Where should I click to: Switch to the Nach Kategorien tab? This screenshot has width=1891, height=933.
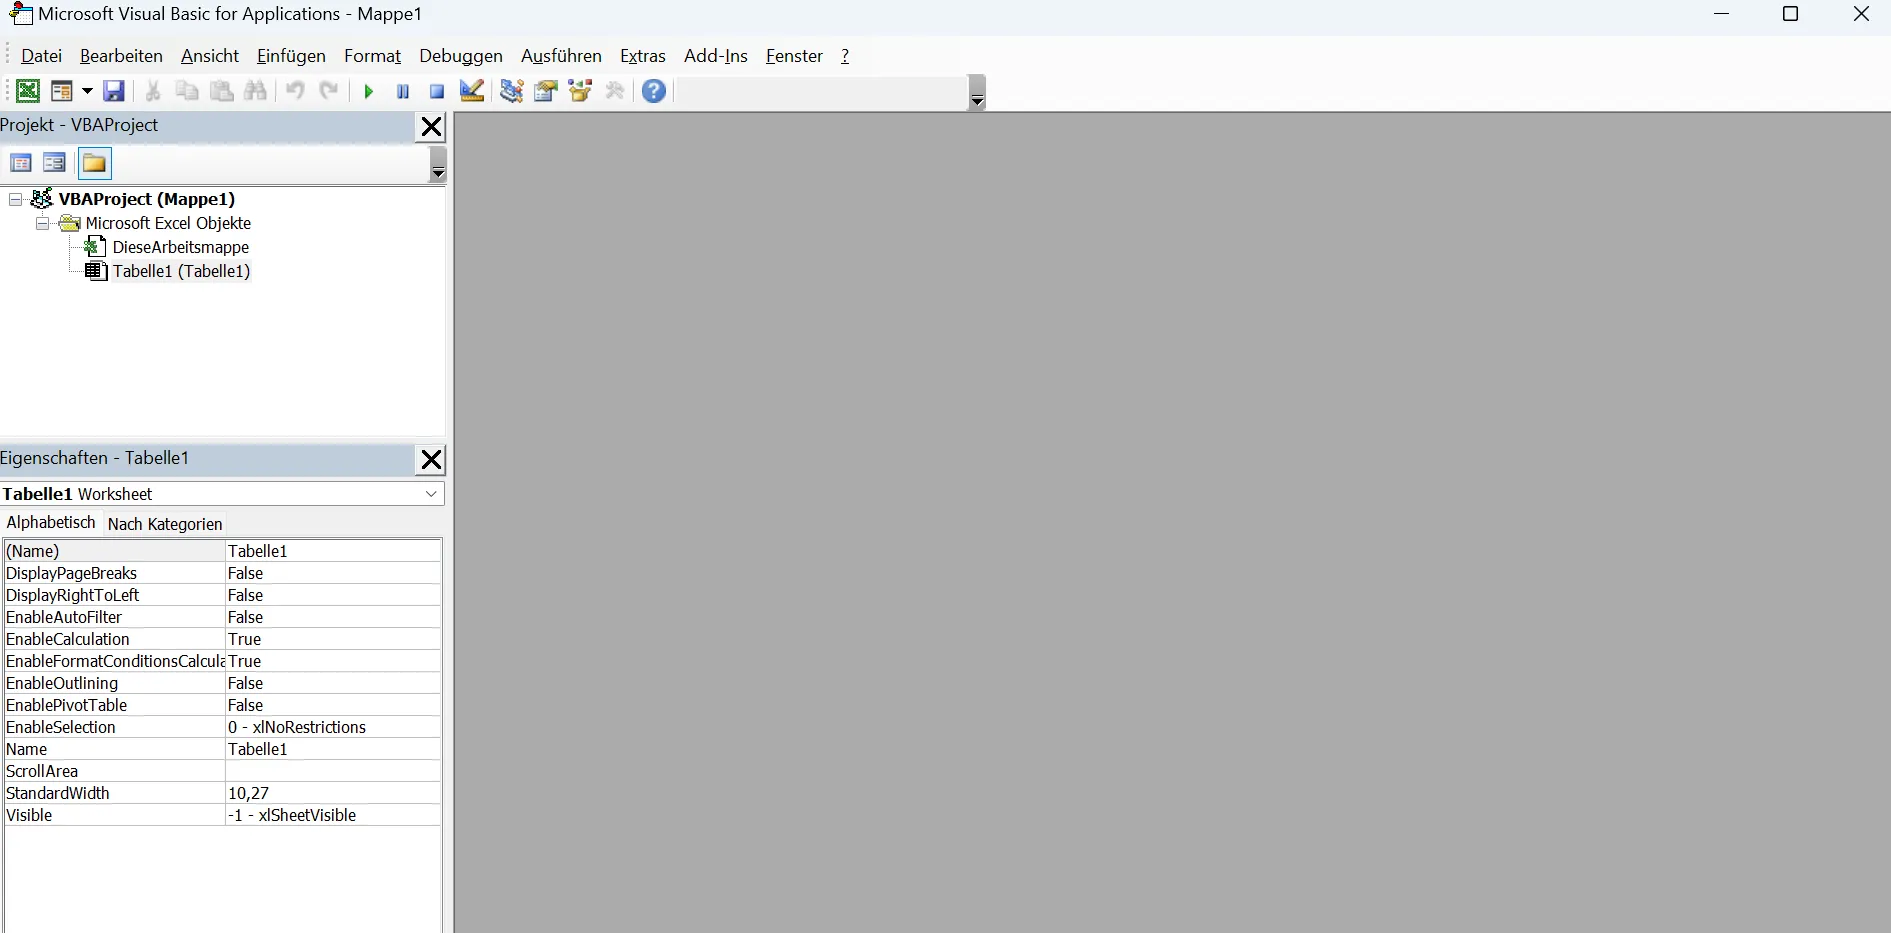tap(165, 524)
